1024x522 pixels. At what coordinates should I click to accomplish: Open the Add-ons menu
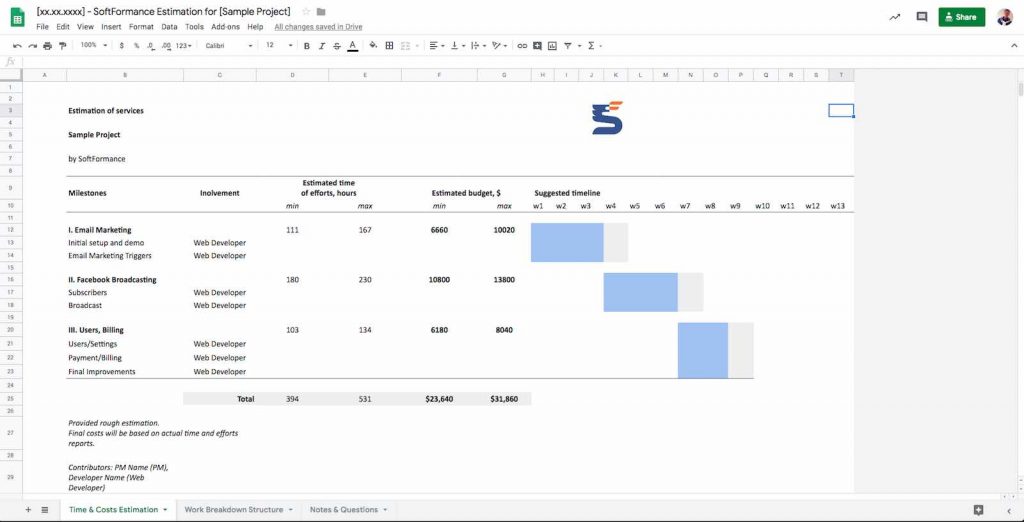tap(225, 27)
